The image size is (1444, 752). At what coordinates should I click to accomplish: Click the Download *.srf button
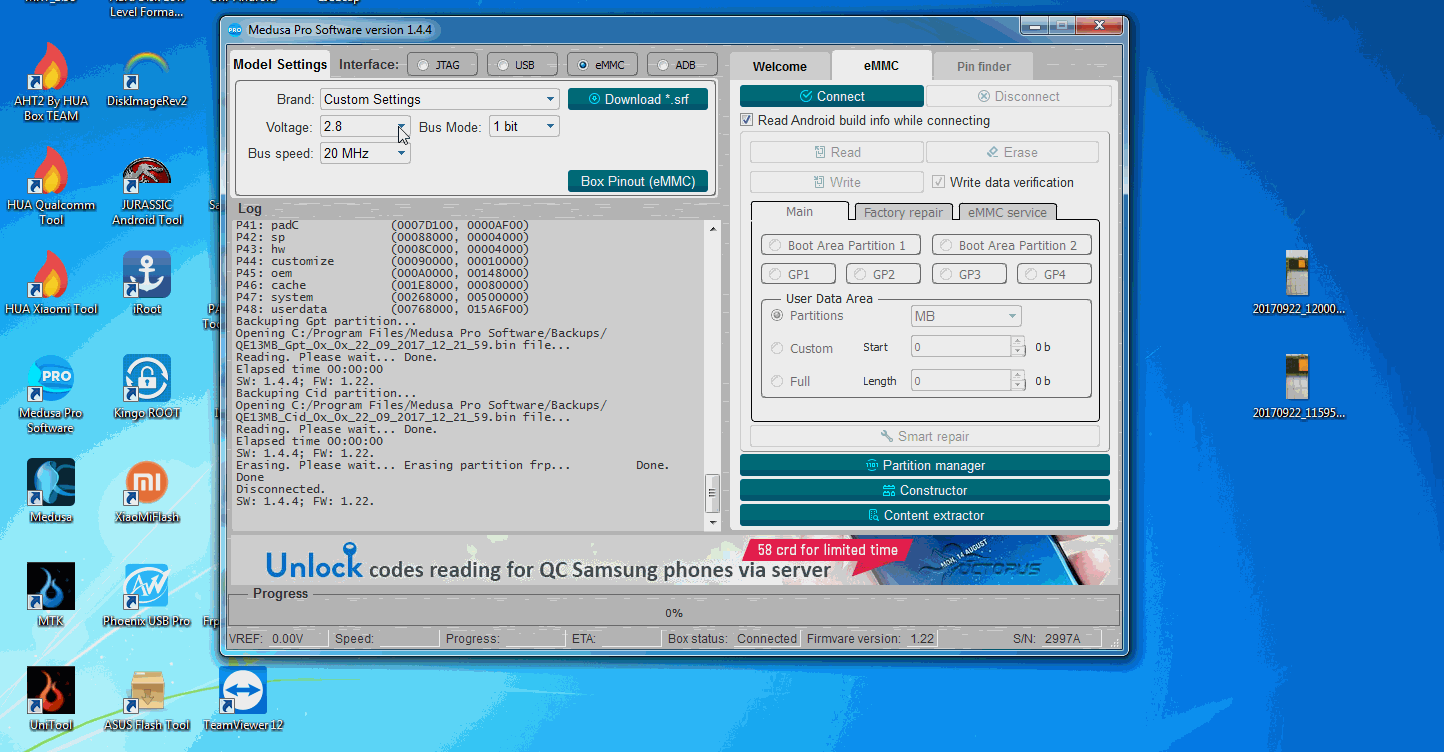click(638, 99)
